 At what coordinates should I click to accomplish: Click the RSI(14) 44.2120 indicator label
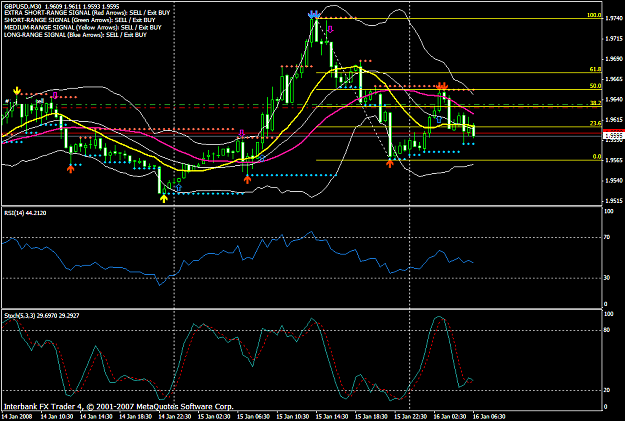click(25, 213)
